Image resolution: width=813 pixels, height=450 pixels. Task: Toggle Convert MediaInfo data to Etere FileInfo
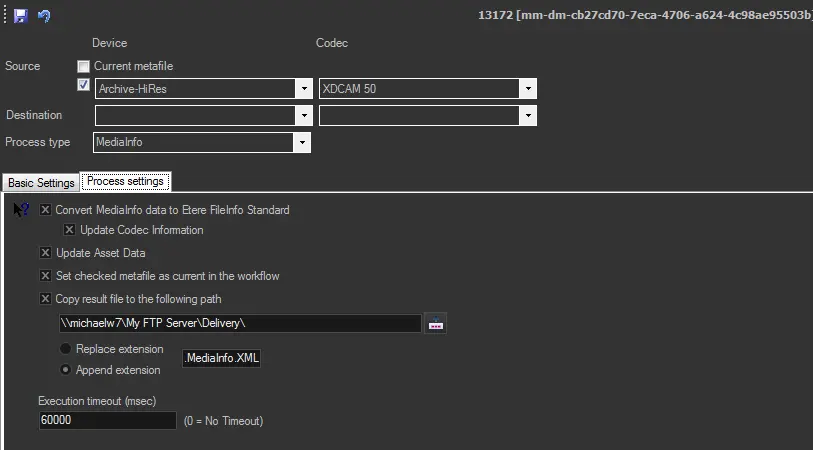pyautogui.click(x=45, y=210)
